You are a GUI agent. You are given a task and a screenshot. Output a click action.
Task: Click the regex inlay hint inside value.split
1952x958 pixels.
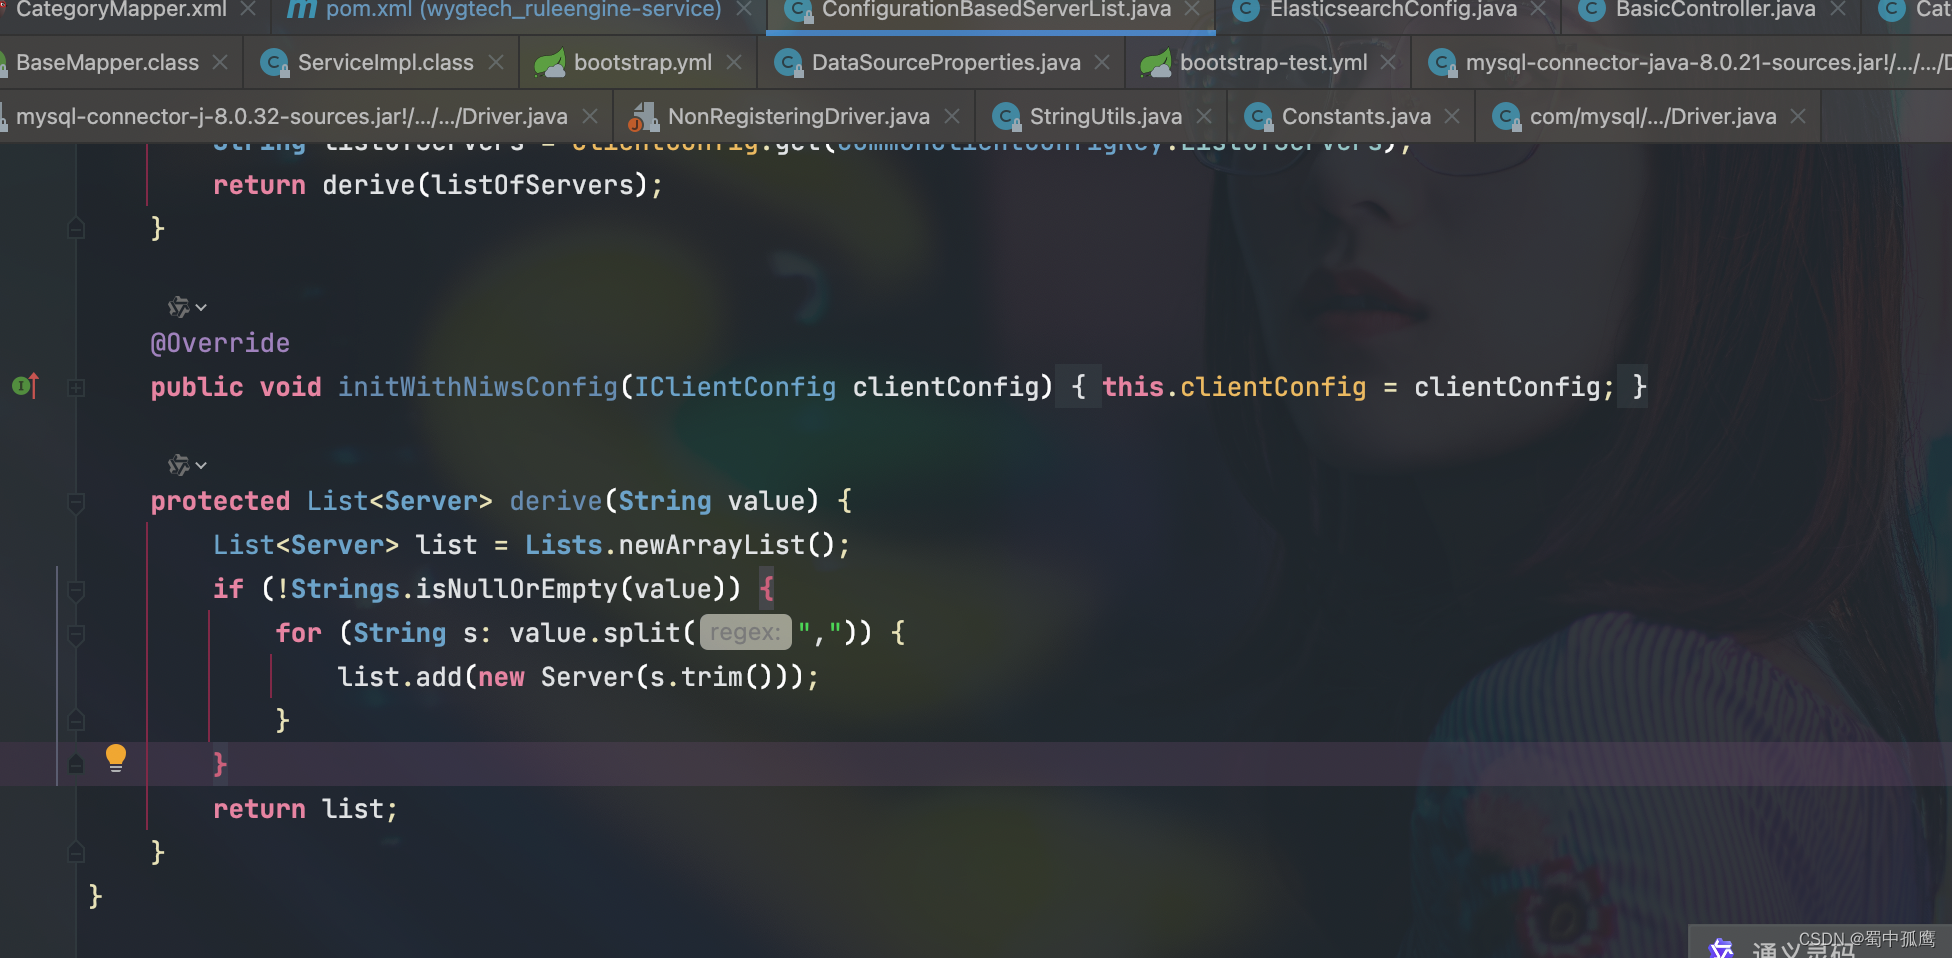(x=745, y=632)
